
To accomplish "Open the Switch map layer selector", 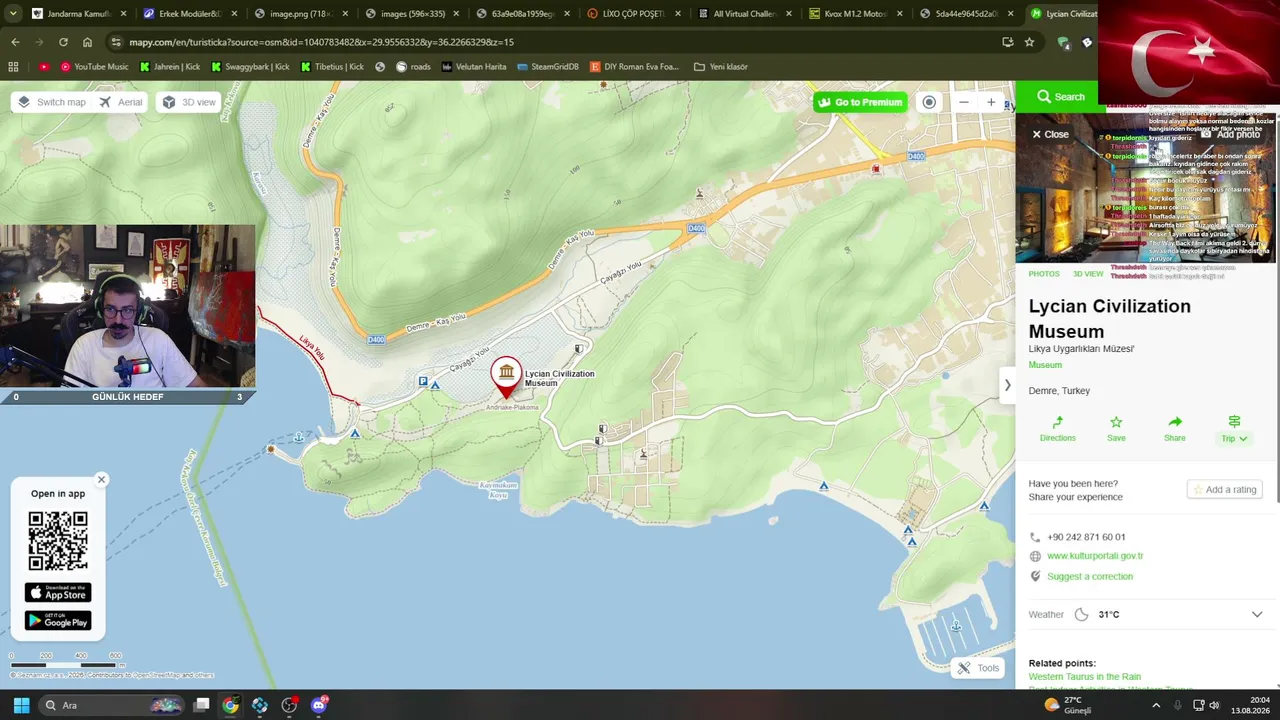I will 52,102.
